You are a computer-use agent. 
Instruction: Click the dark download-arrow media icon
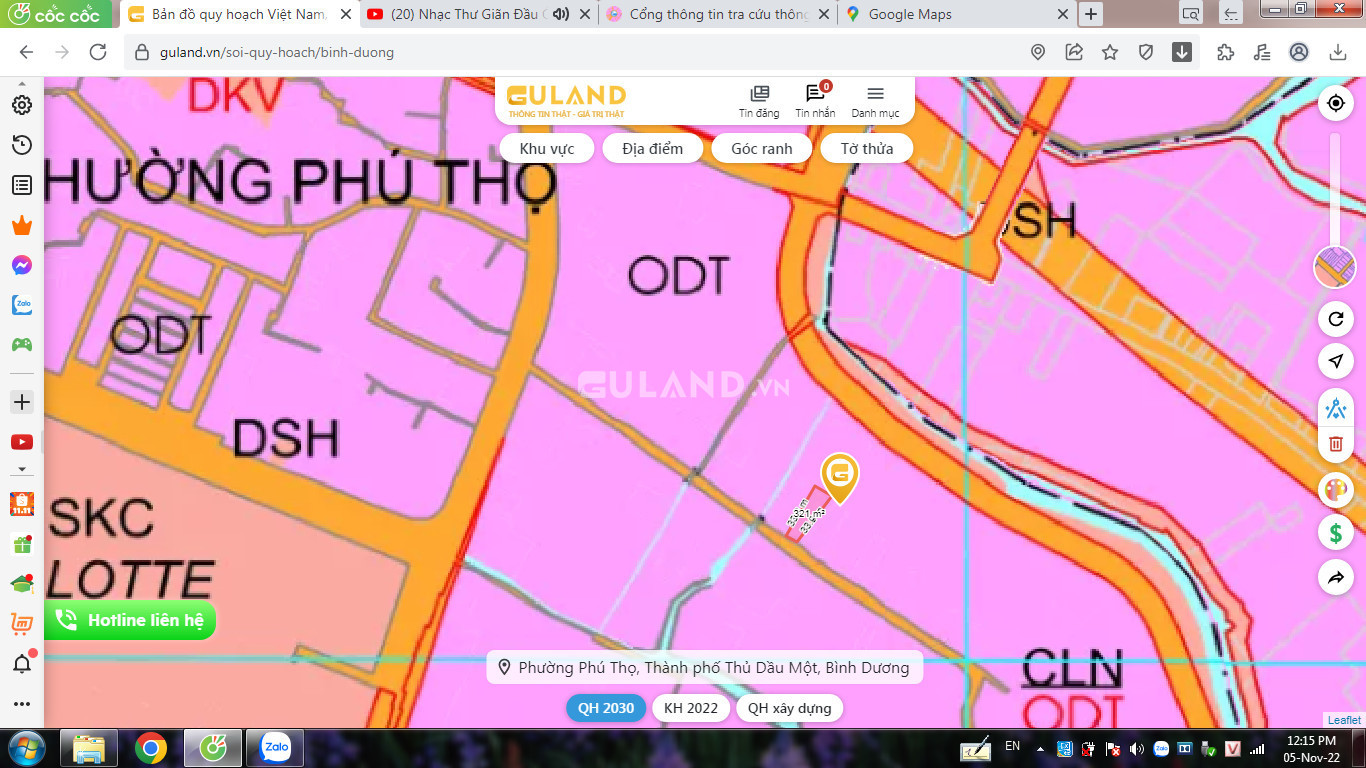tap(1182, 52)
